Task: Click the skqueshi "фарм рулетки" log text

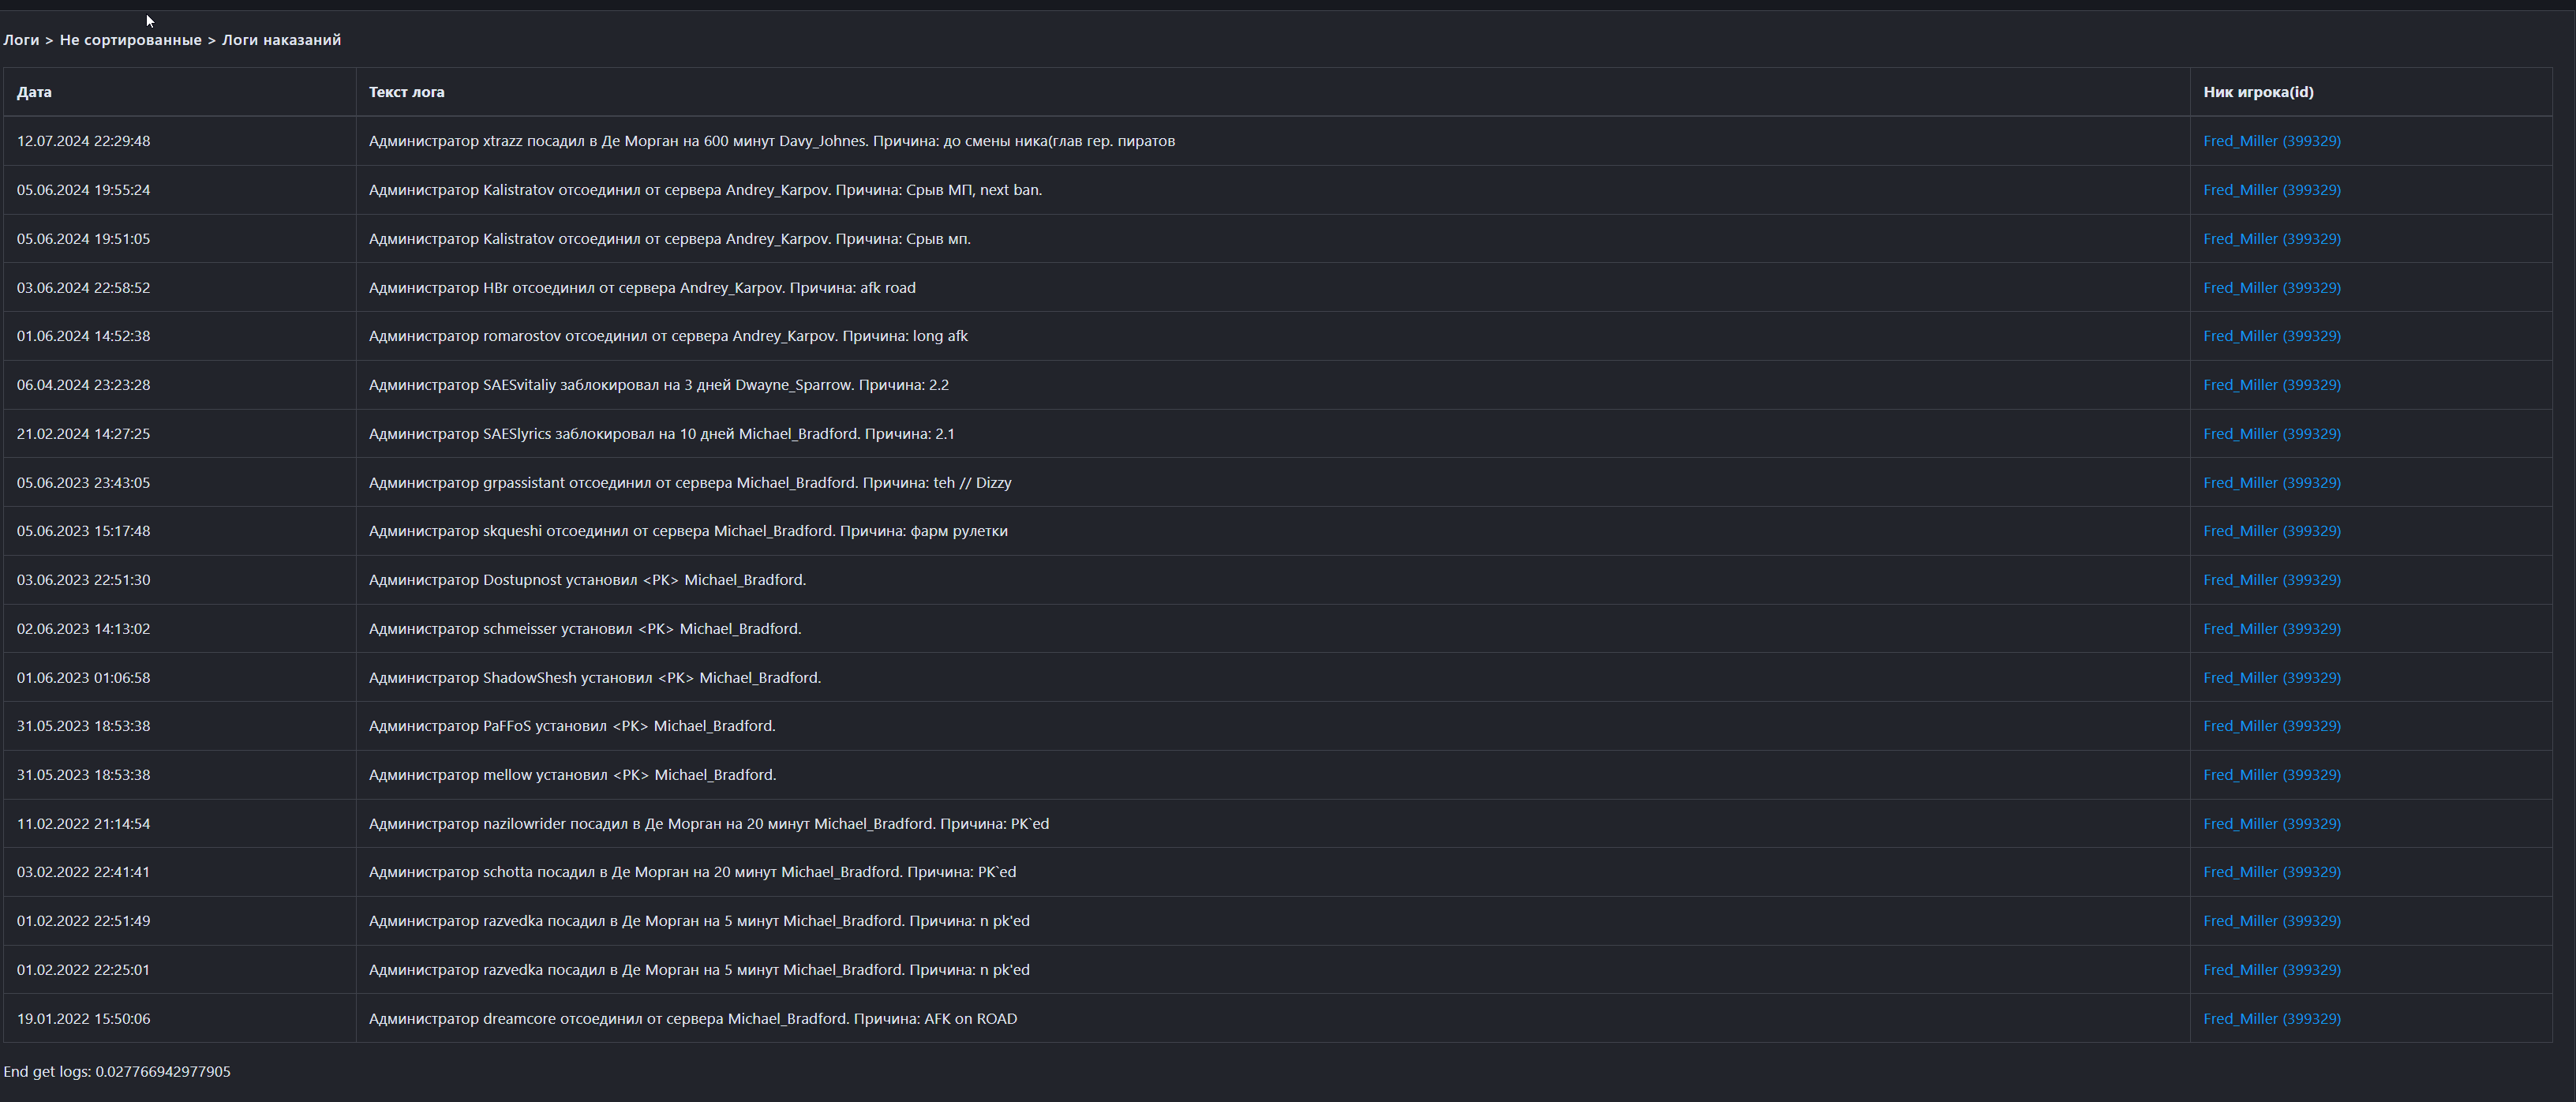Action: (x=688, y=531)
